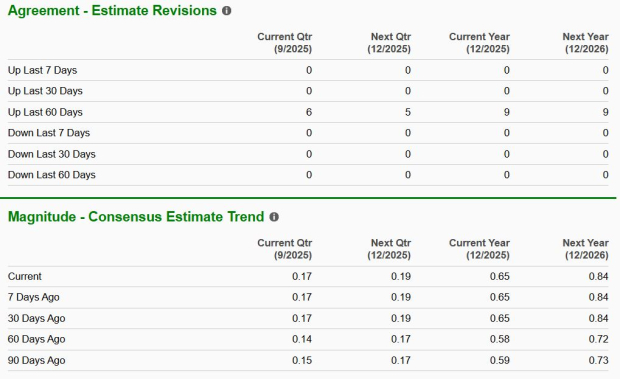620x379 pixels.
Task: Click 0.17 in the Current row
Action: (x=302, y=276)
